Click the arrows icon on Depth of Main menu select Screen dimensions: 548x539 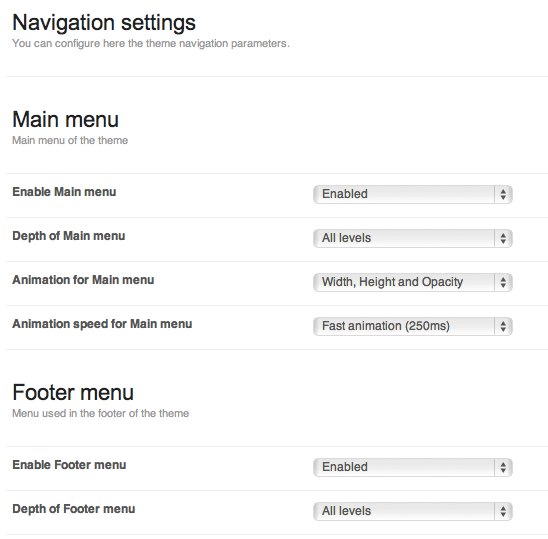point(503,238)
